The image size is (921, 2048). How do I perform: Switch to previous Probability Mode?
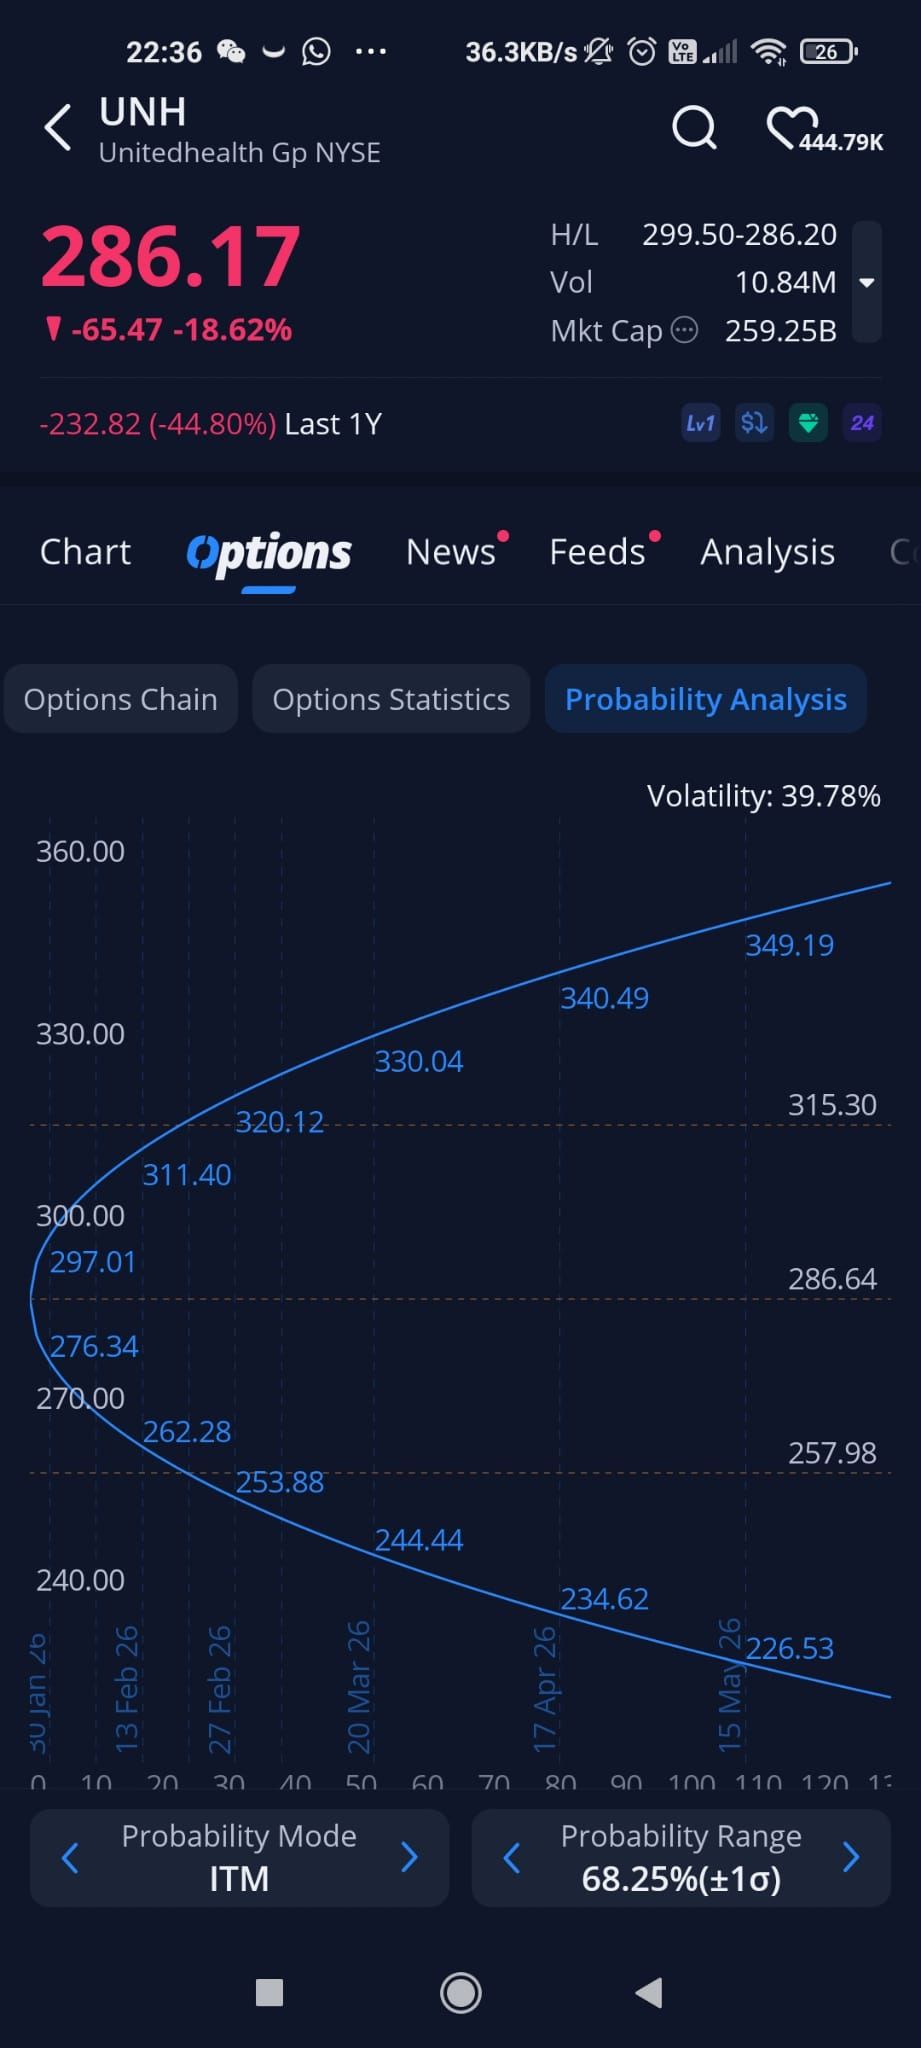(70, 1858)
